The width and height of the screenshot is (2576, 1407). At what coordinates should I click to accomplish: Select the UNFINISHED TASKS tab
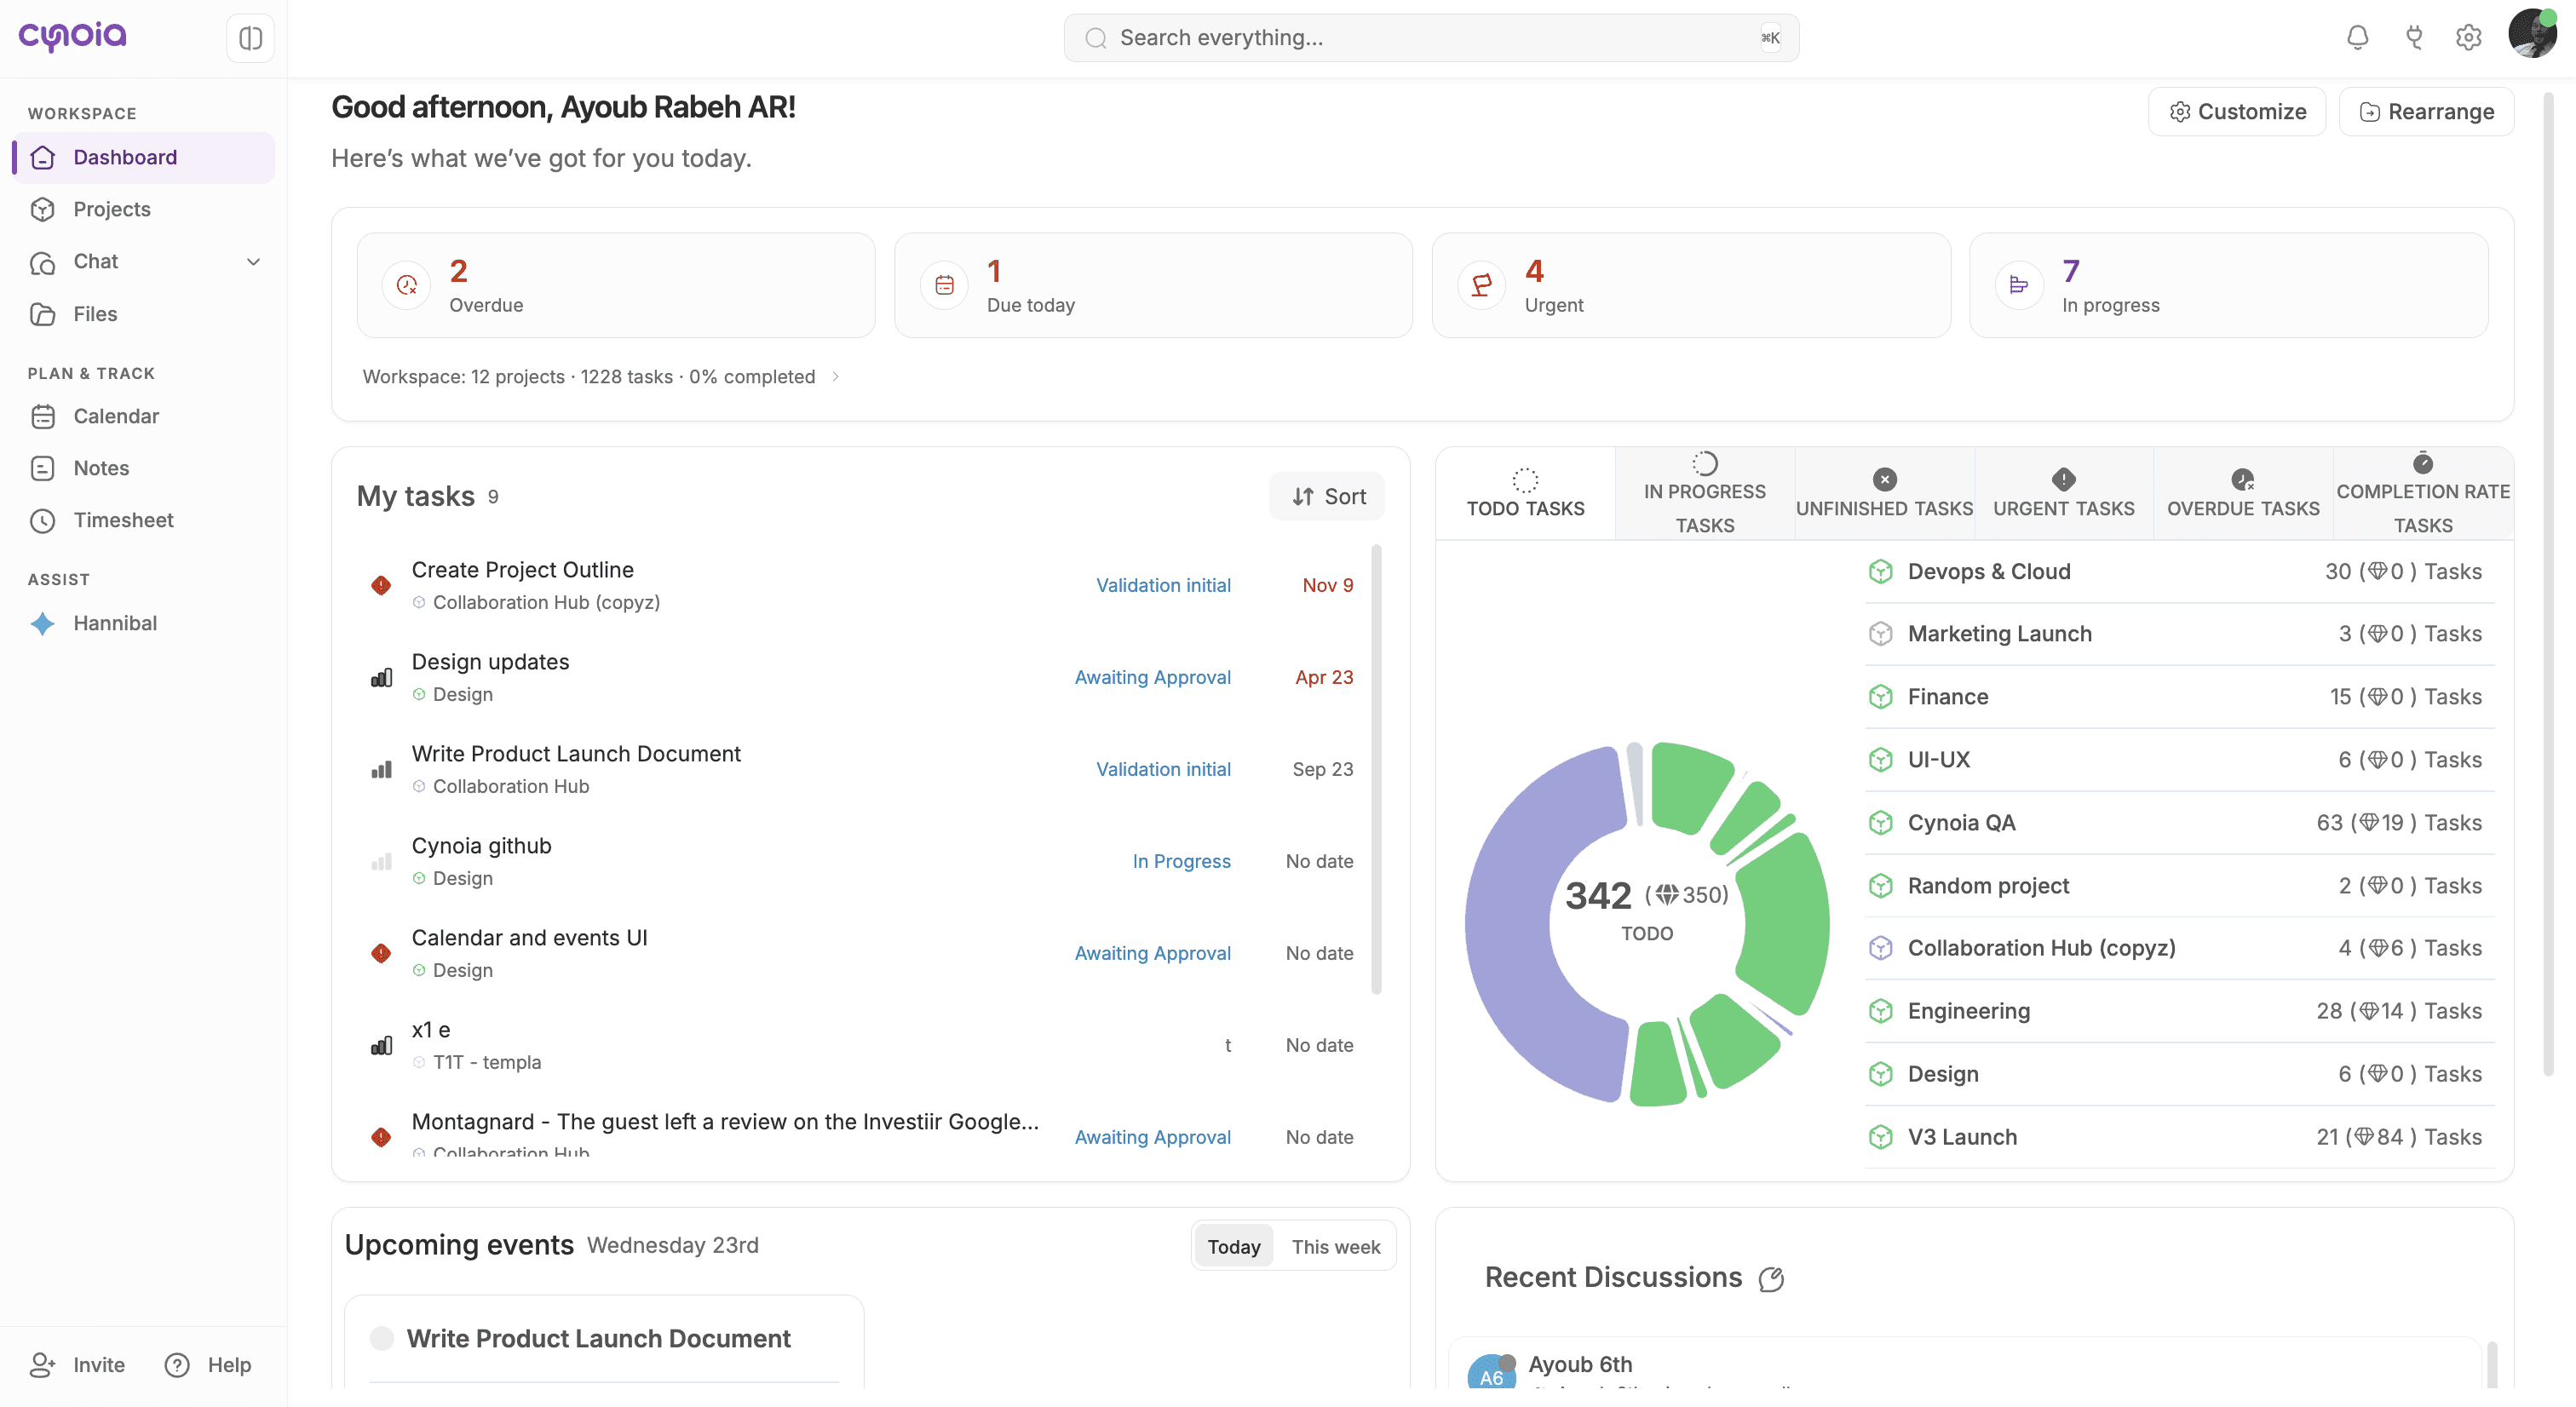[1884, 494]
